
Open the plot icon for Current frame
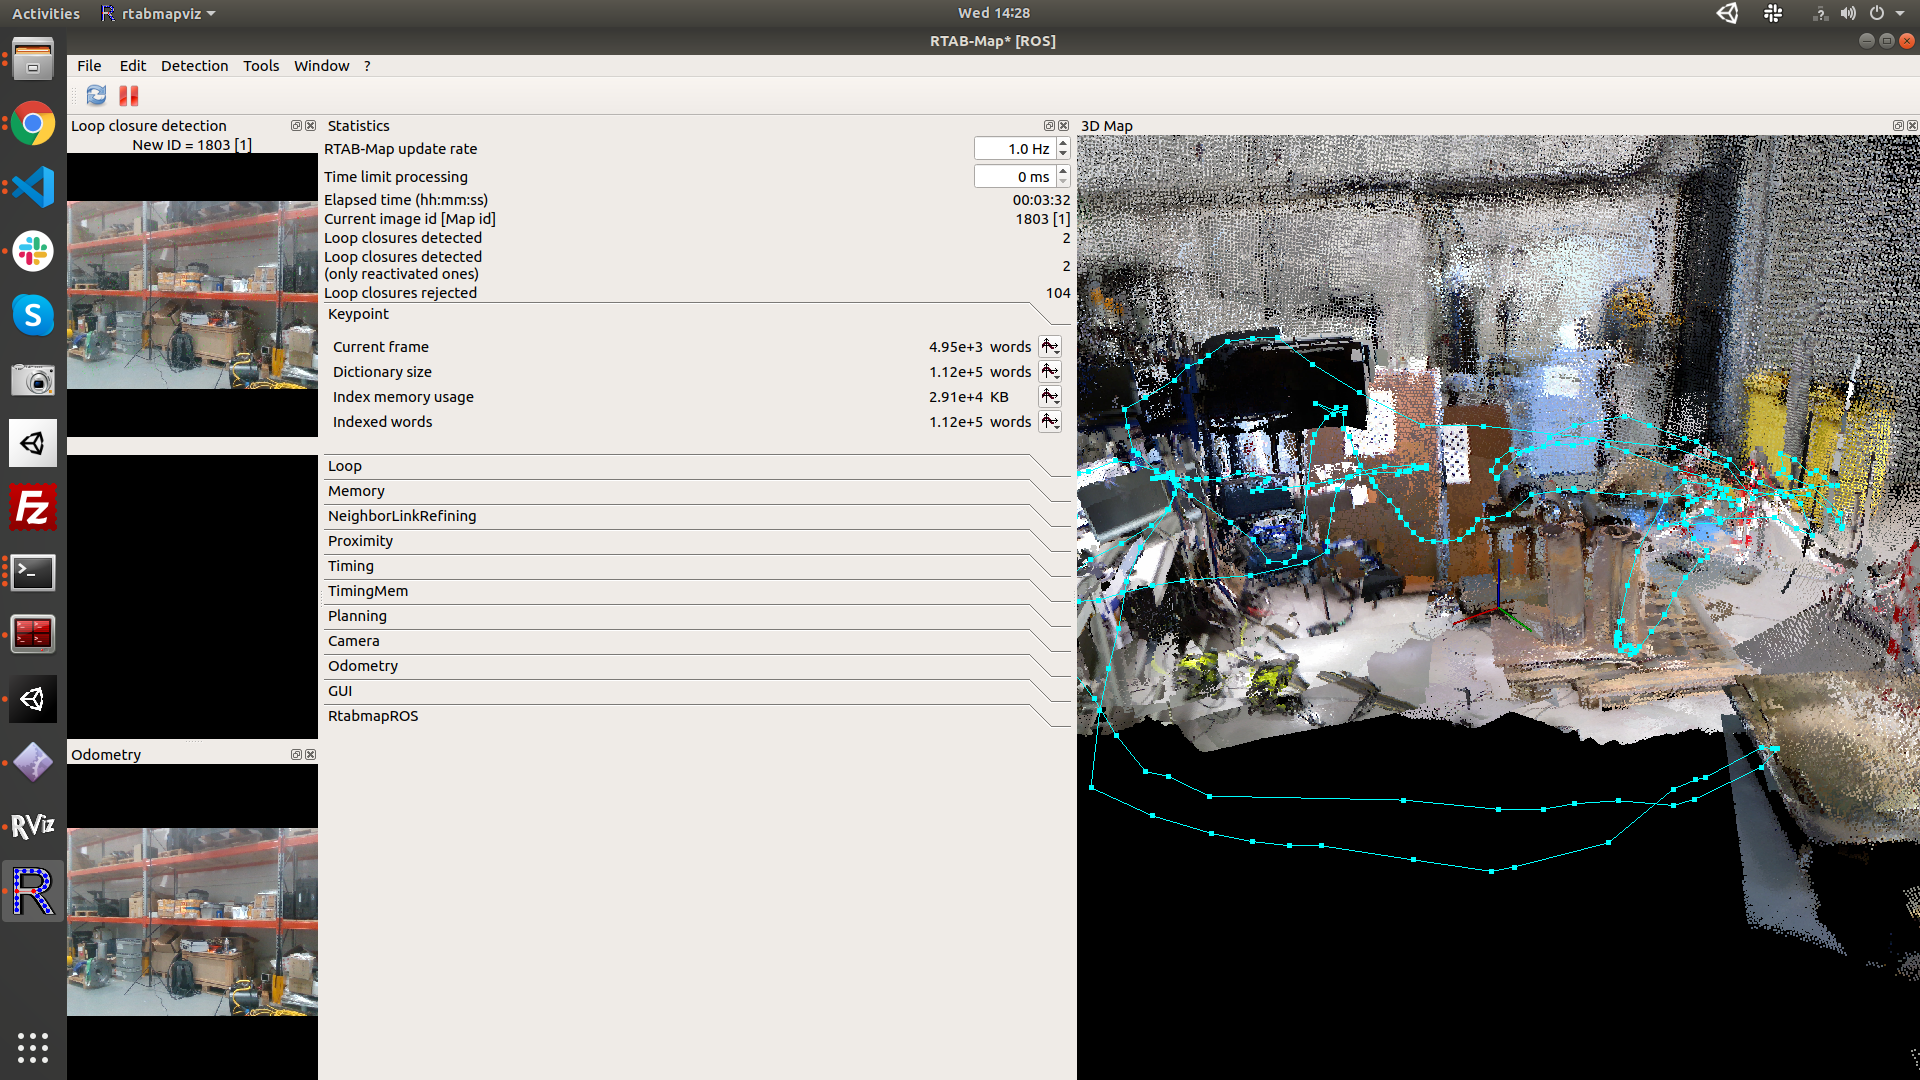1049,346
